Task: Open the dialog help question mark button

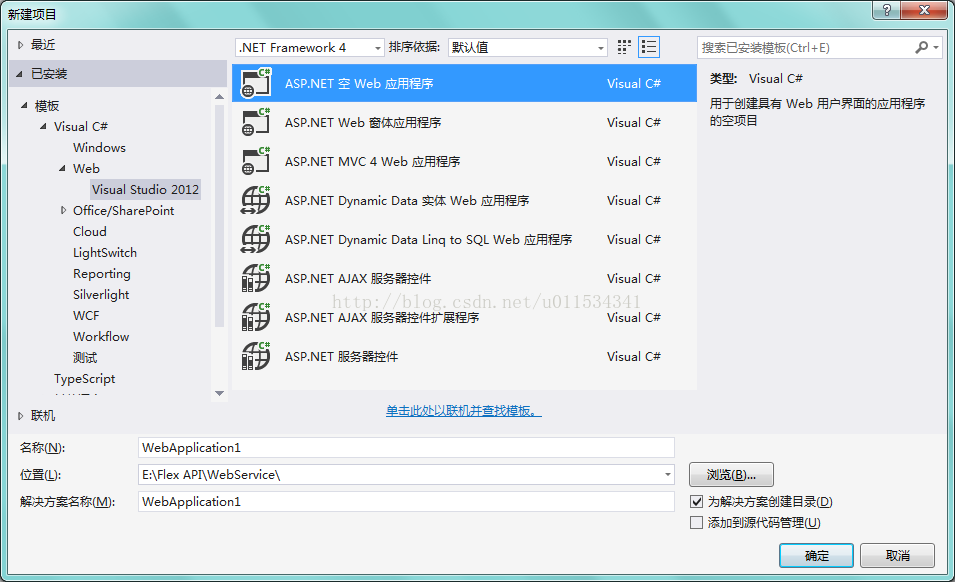Action: coord(886,10)
